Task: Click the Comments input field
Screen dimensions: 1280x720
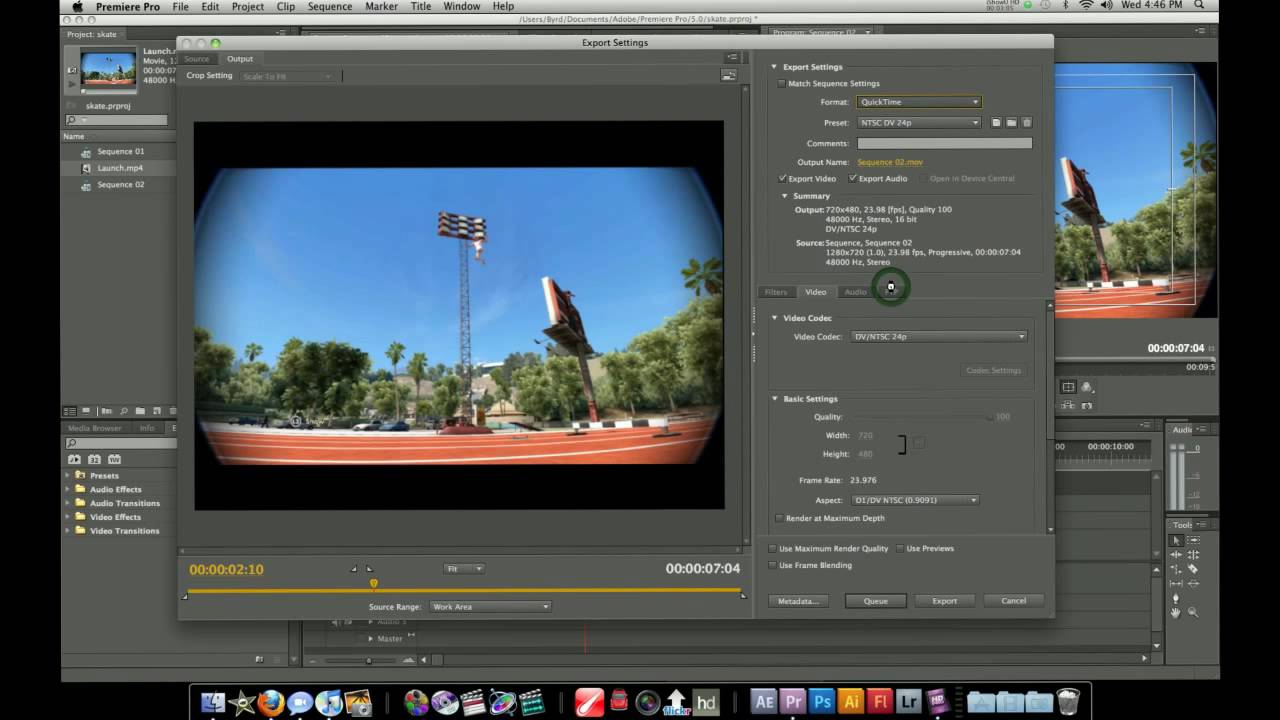Action: tap(944, 143)
